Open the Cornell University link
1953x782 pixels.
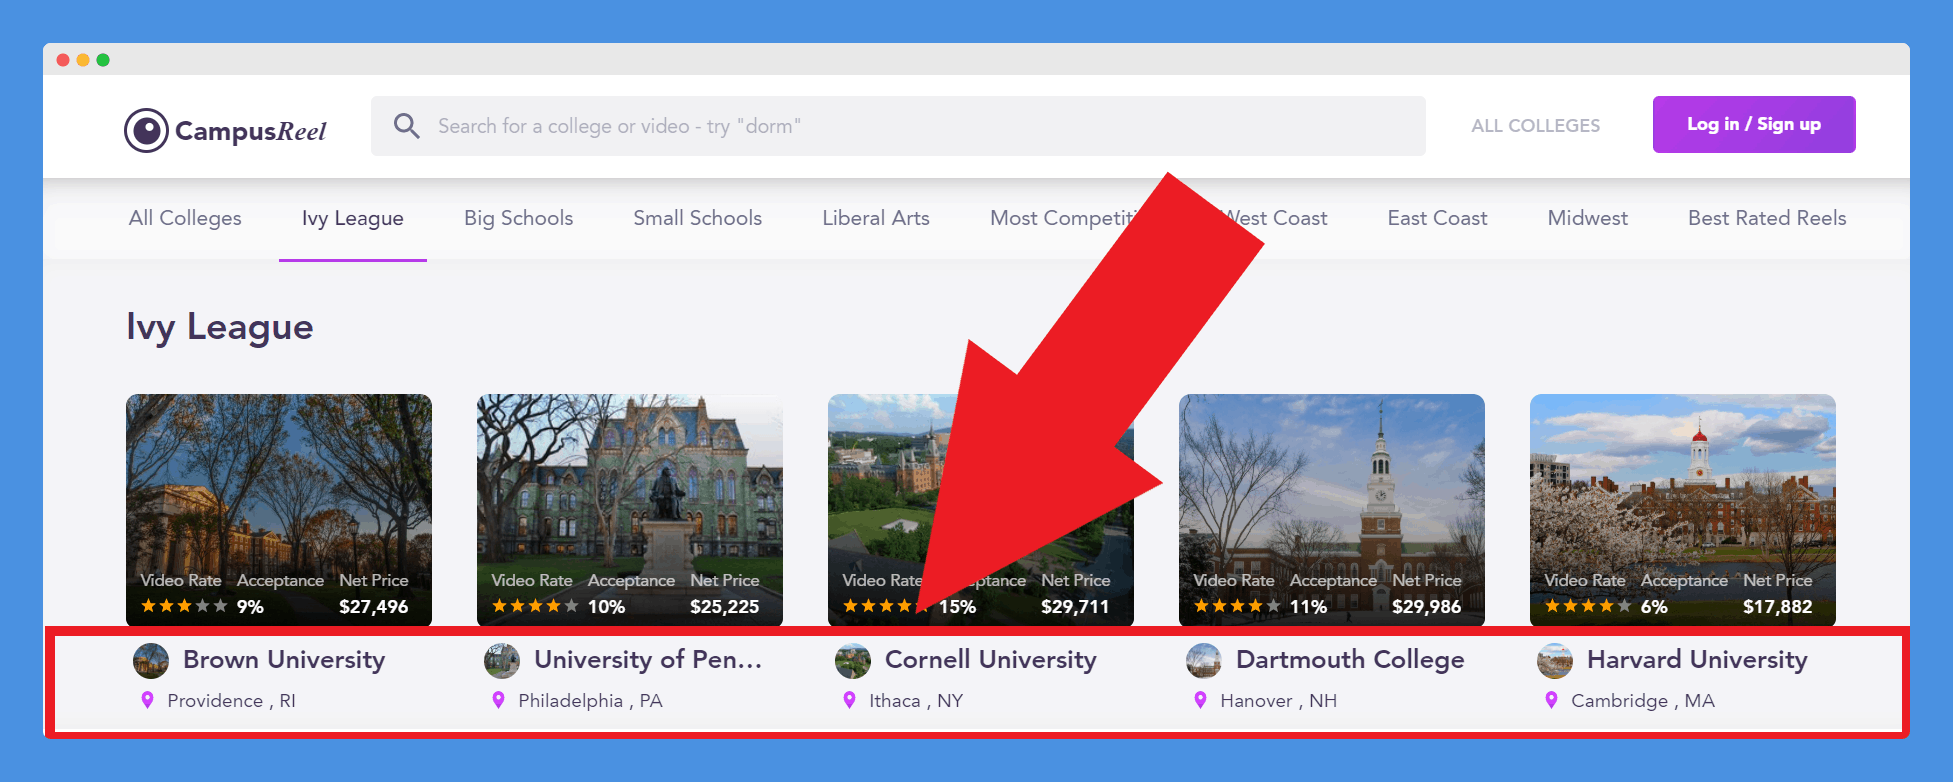(991, 660)
